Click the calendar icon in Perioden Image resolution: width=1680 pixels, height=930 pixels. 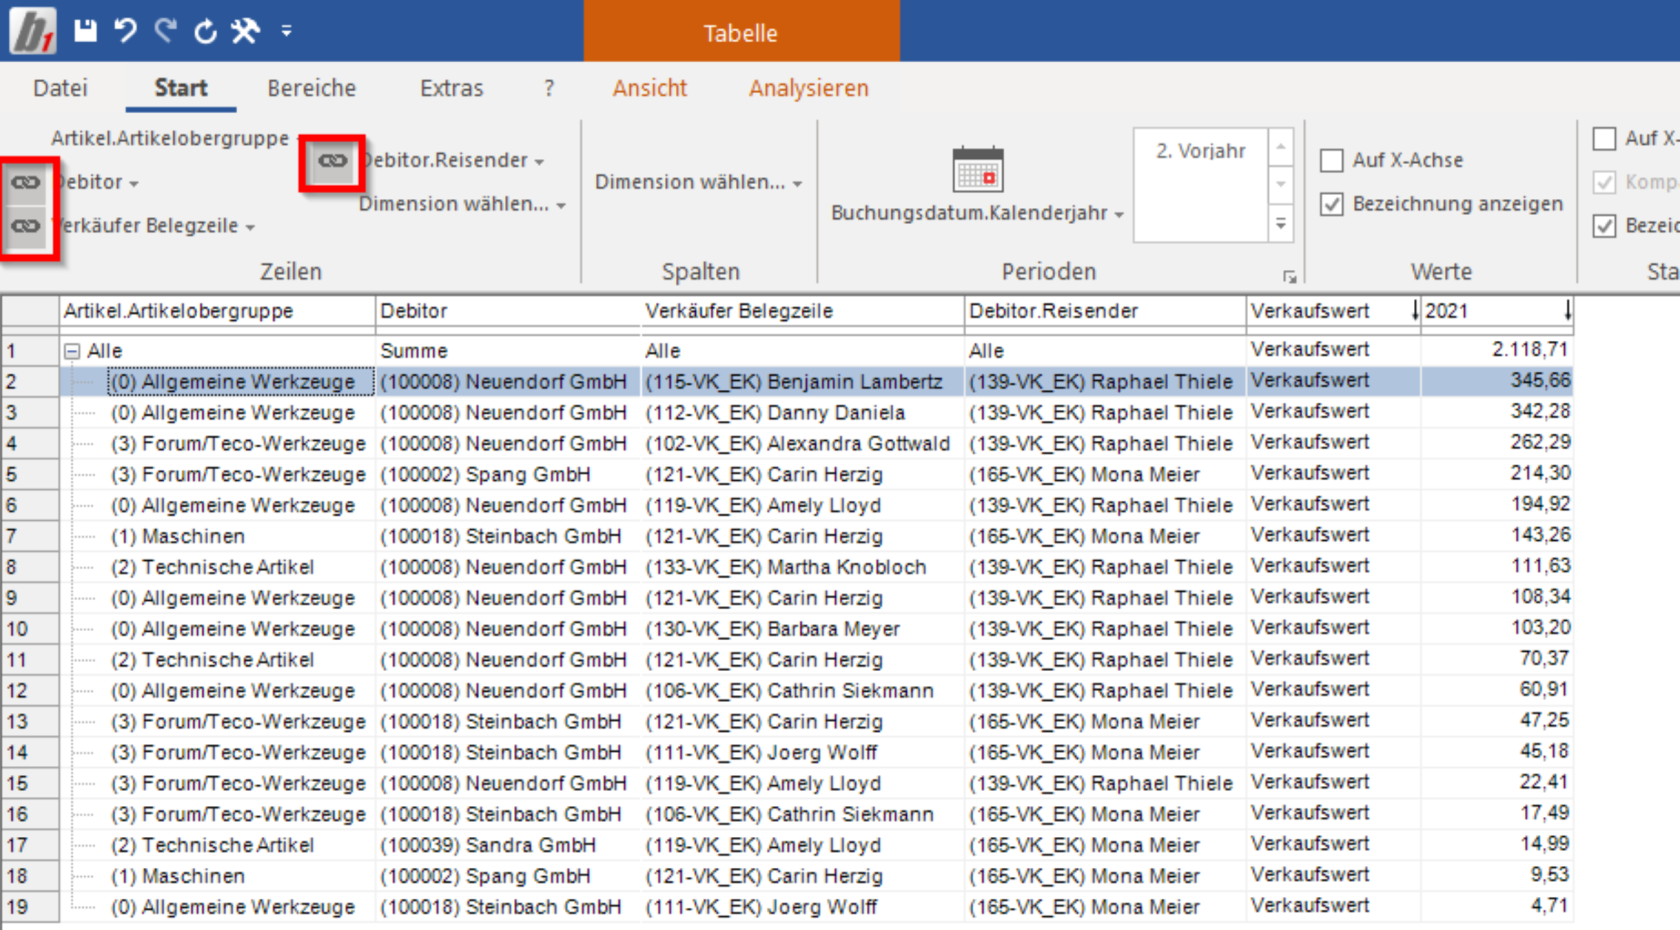pyautogui.click(x=977, y=169)
